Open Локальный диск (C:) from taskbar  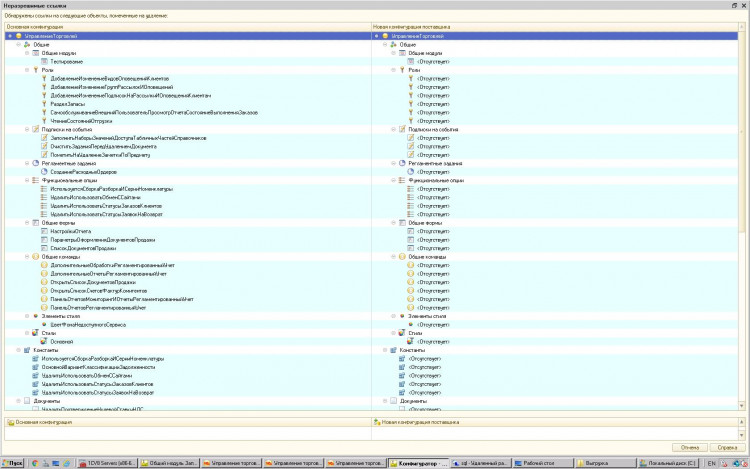[667, 463]
